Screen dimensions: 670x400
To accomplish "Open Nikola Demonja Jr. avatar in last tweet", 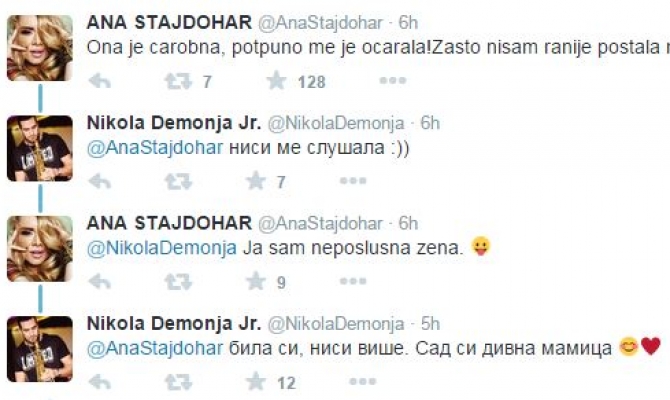I will [40, 348].
